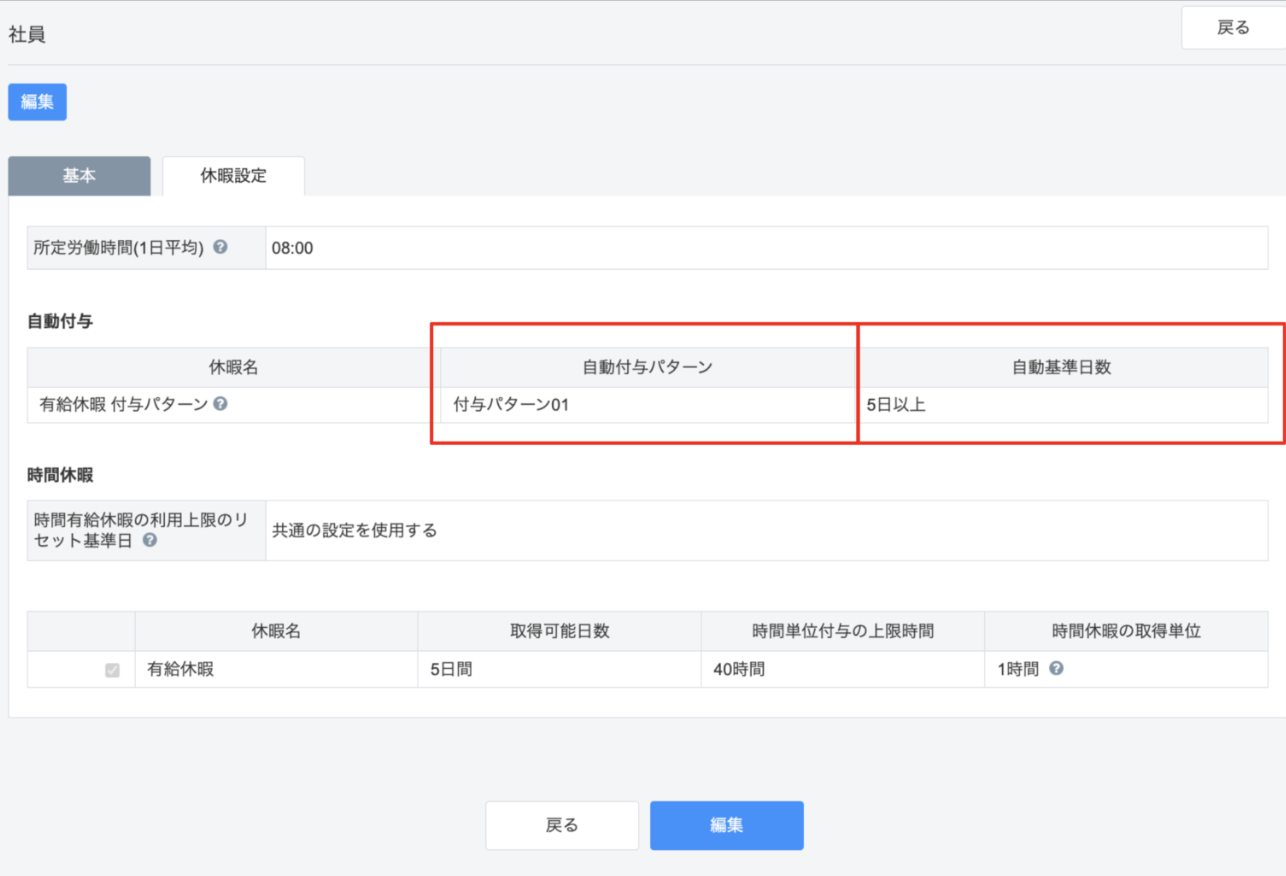Click the 時間休暇 section heading
1286x876 pixels.
pos(60,475)
